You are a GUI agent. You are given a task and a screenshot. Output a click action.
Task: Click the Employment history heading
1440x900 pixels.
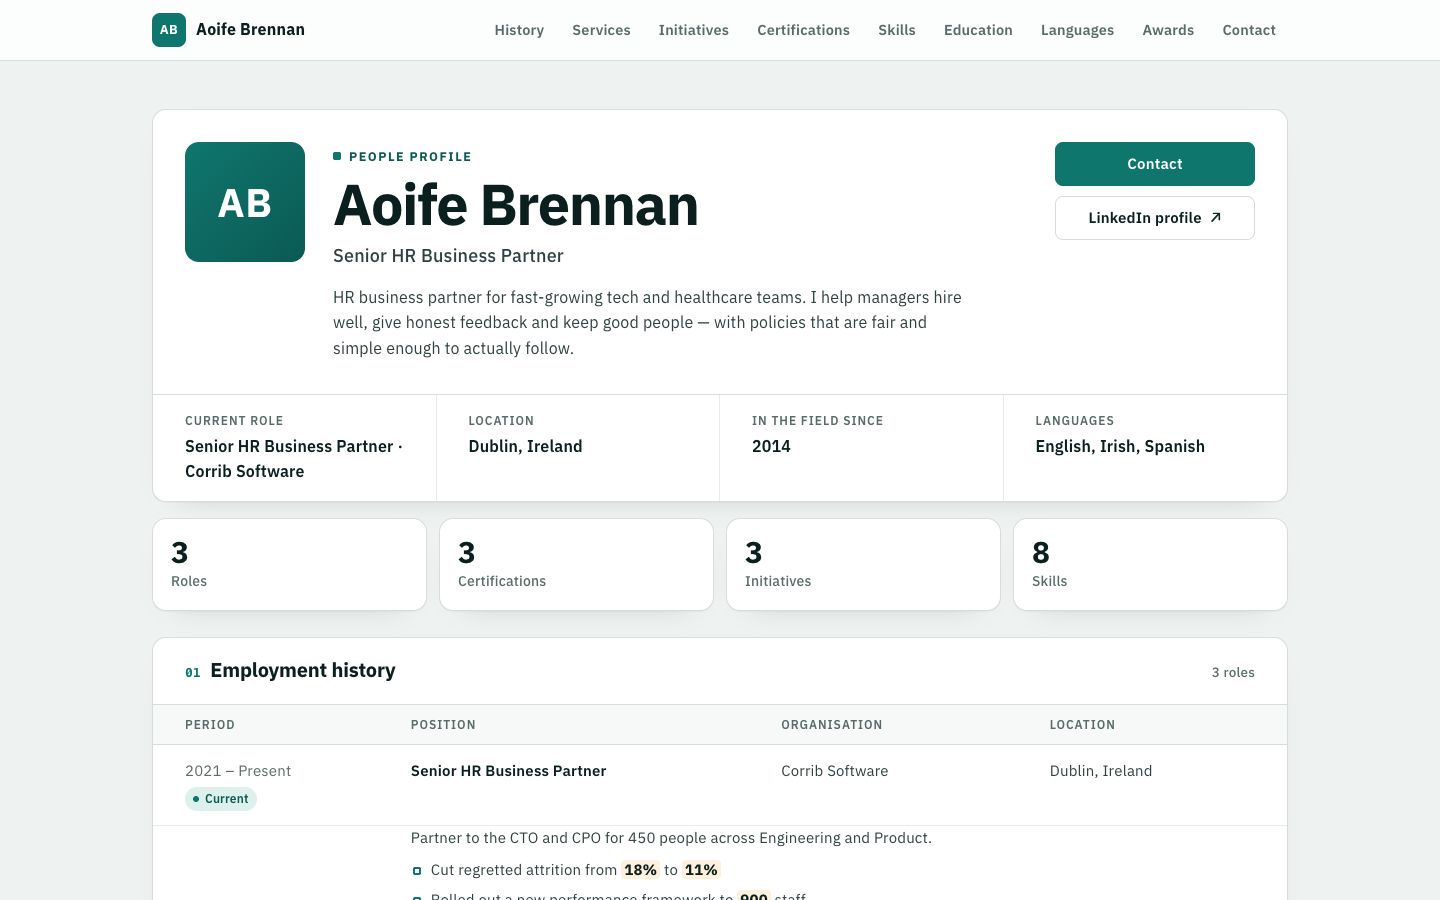click(x=303, y=671)
